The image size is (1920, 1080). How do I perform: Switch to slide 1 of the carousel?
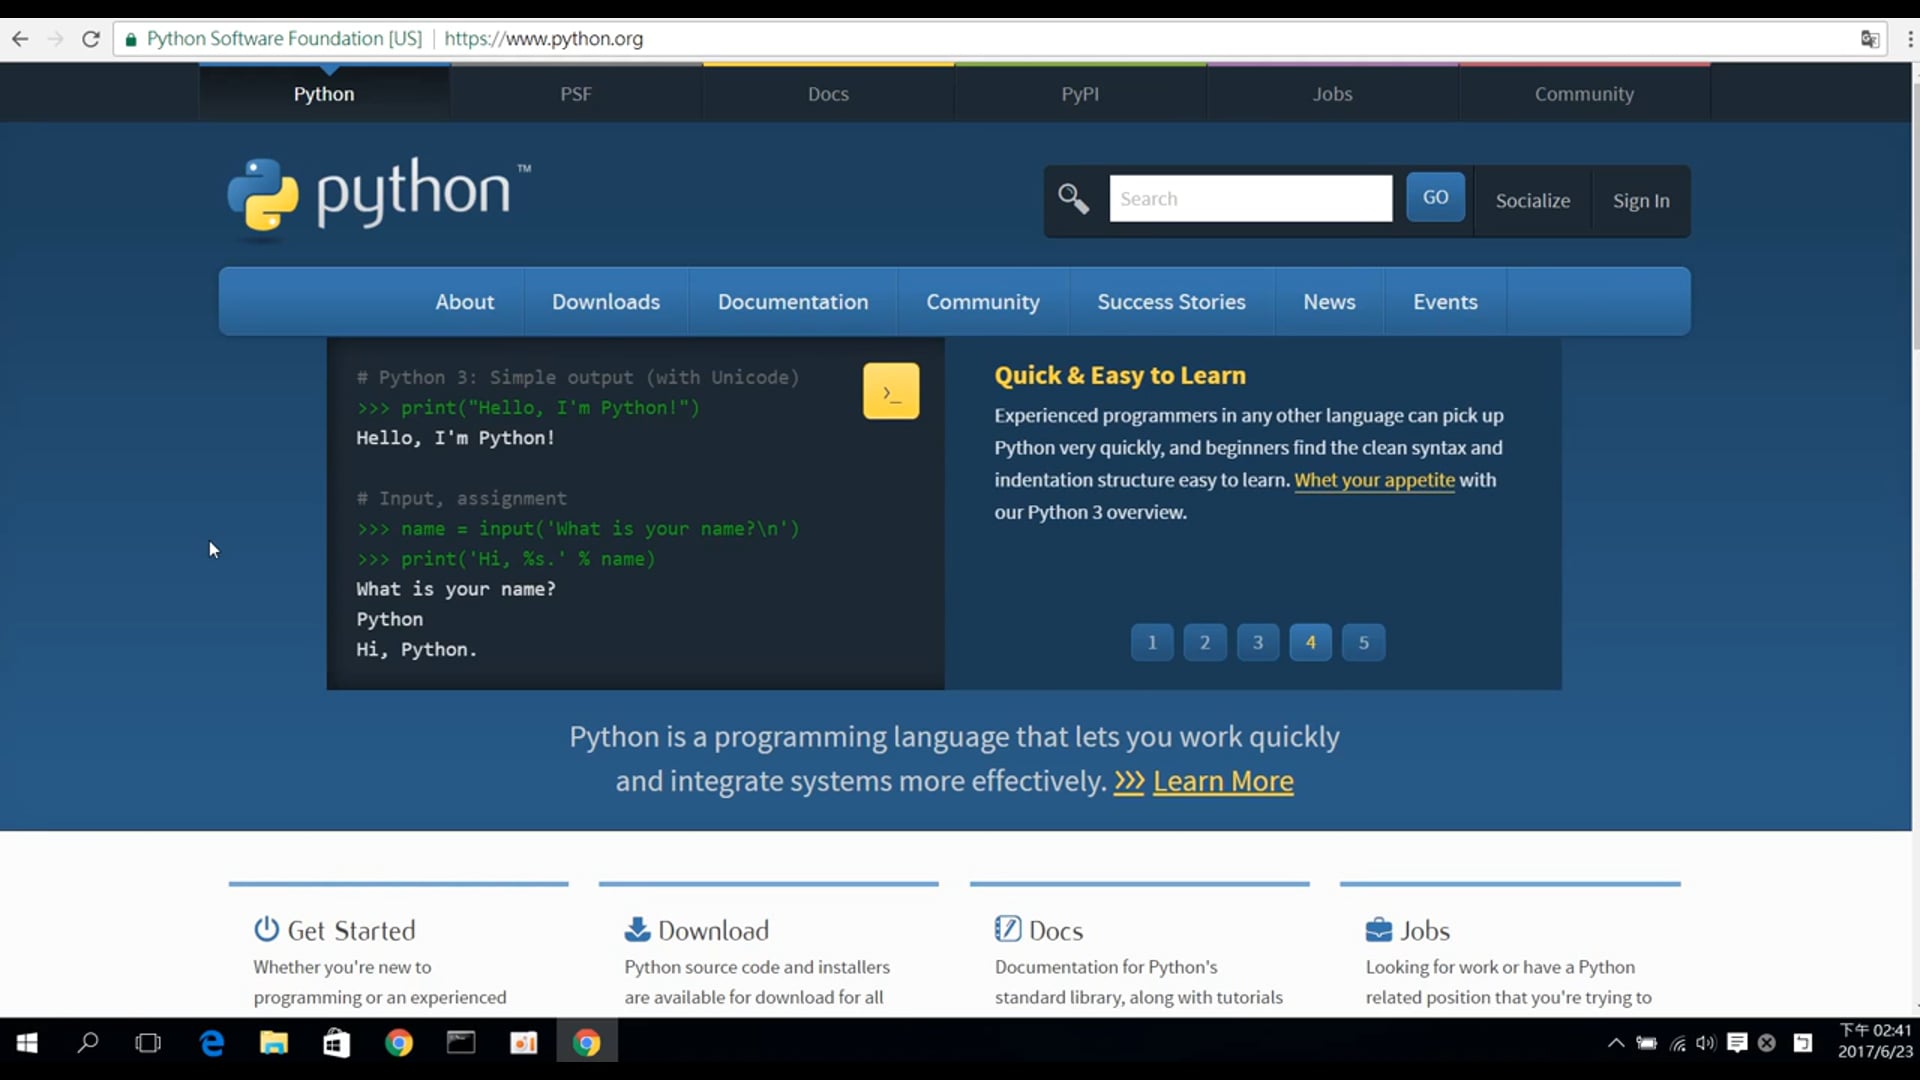(1152, 642)
